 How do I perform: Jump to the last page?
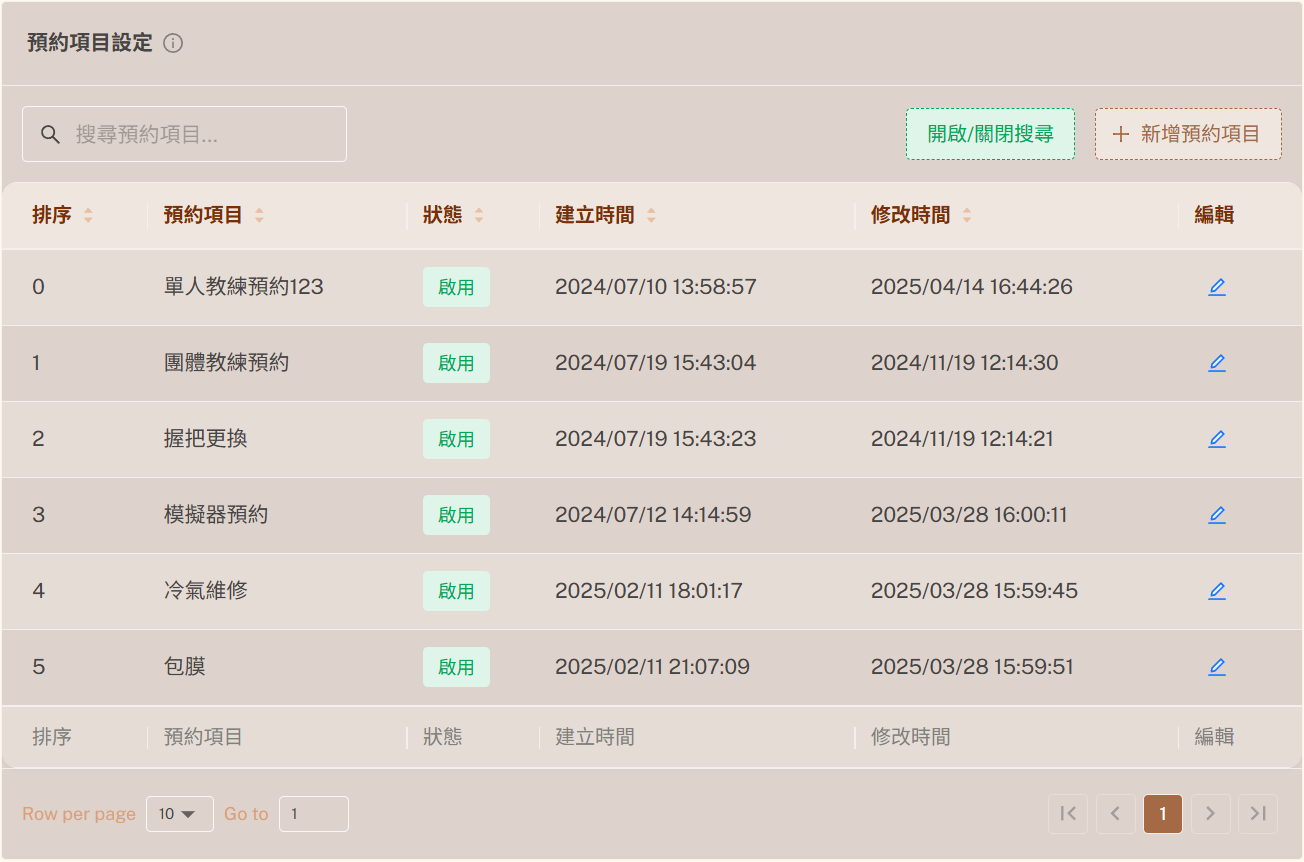(1257, 814)
